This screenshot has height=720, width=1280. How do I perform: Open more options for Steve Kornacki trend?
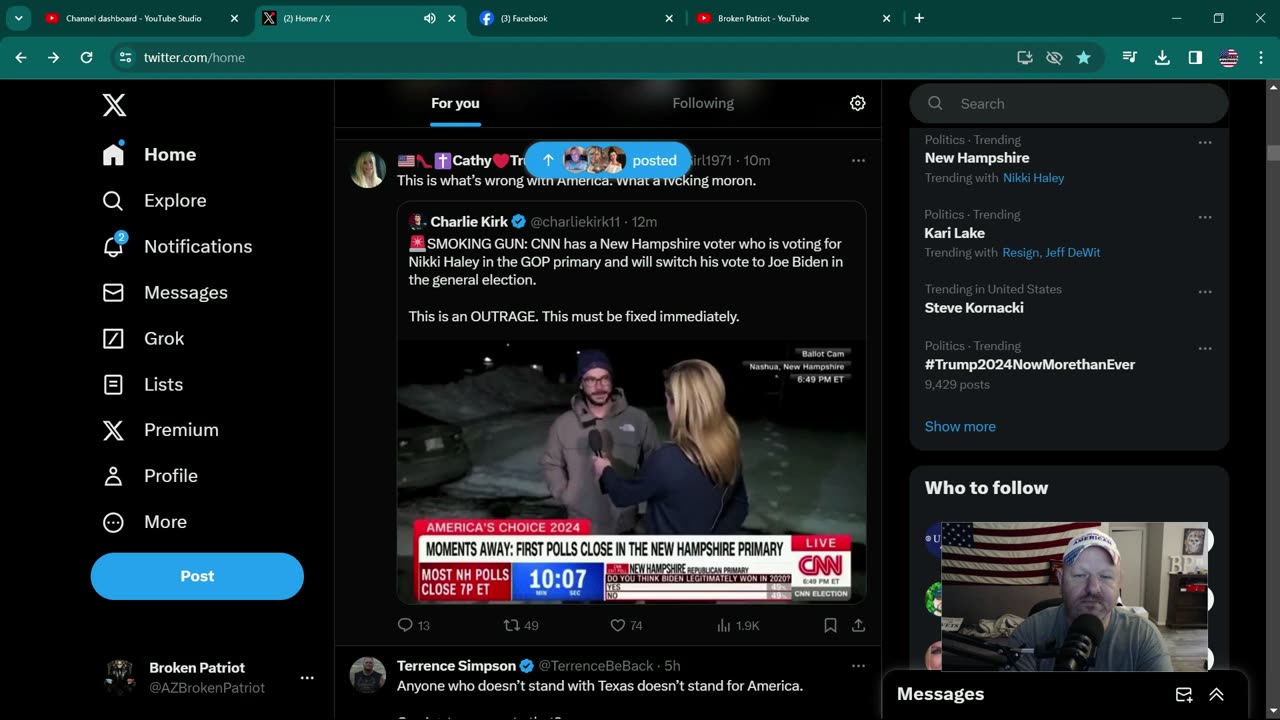pyautogui.click(x=1205, y=292)
